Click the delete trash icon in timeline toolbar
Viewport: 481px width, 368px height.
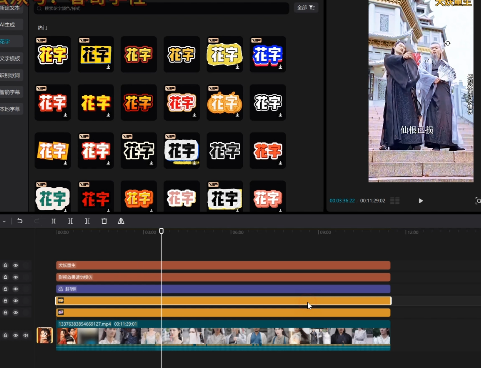pyautogui.click(x=104, y=221)
